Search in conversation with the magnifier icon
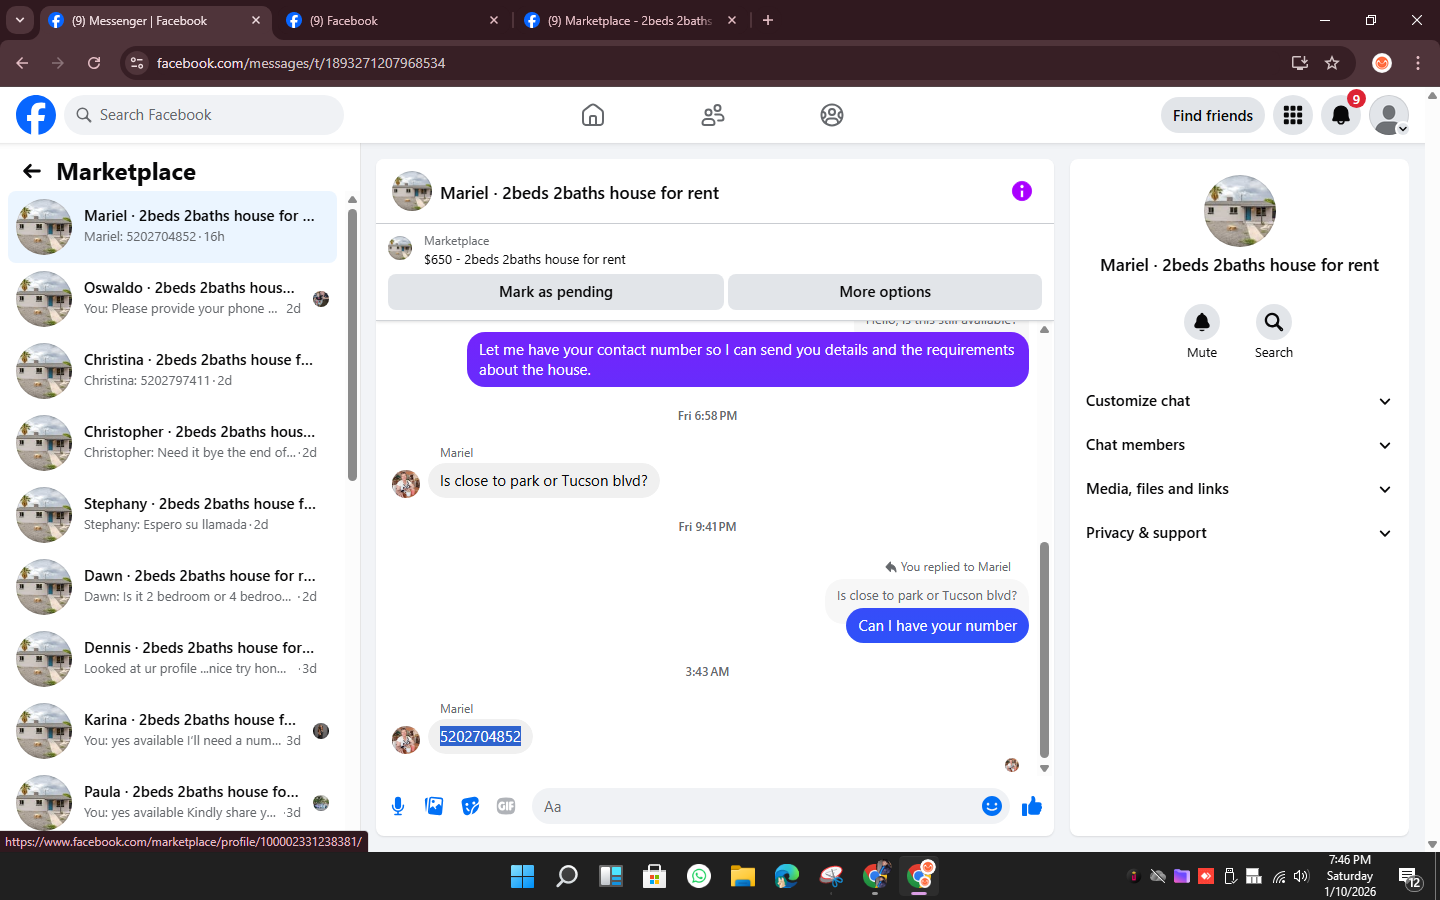Screen dimensions: 1440x900 1274,322
